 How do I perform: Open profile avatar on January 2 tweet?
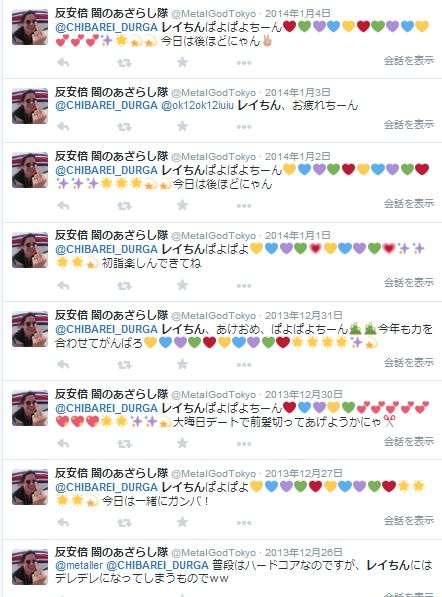[x=30, y=170]
